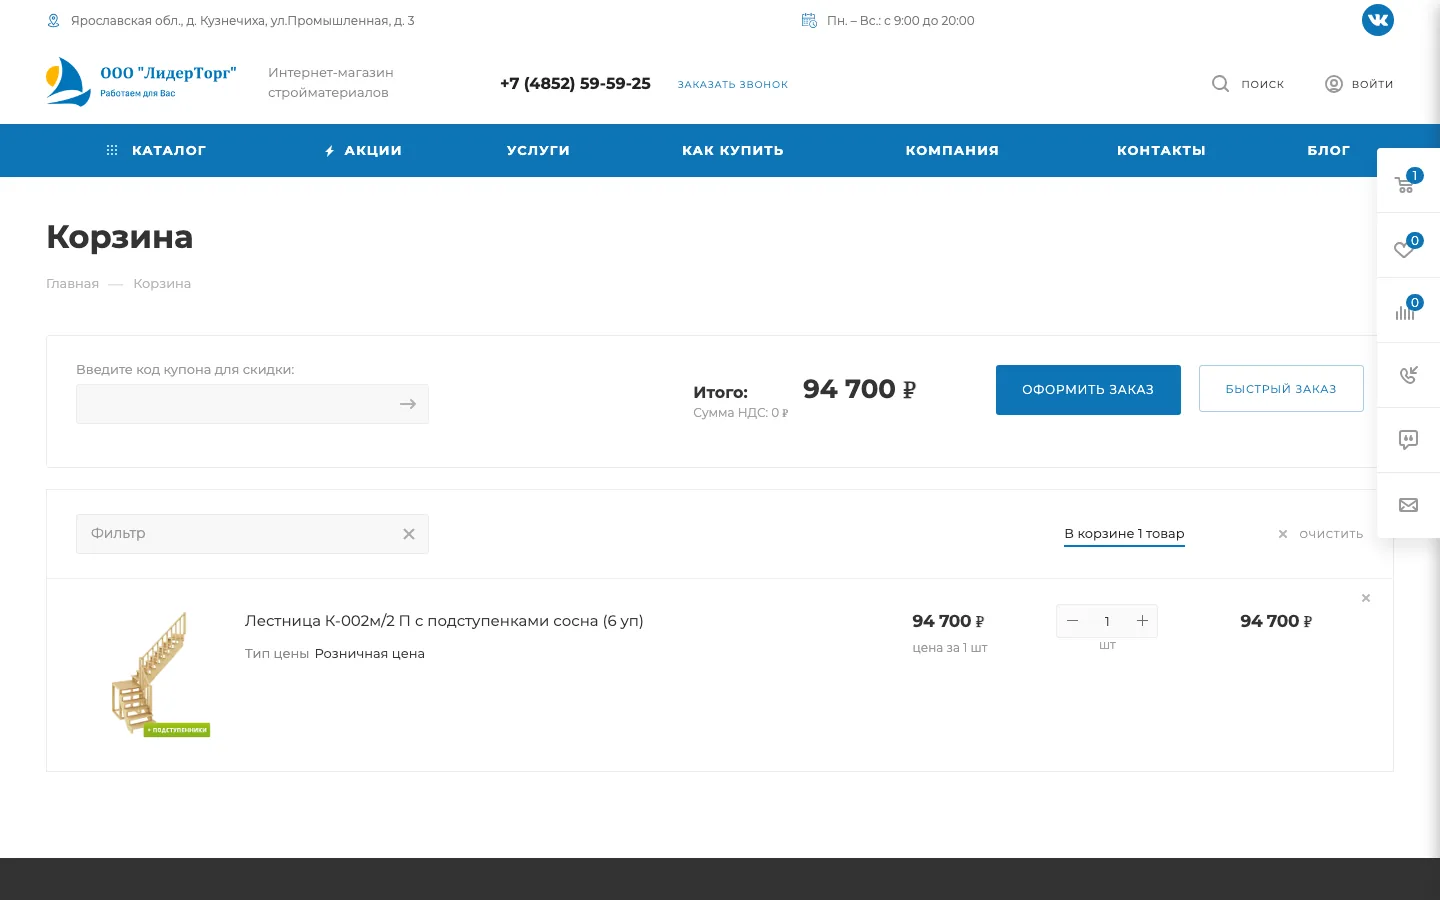Screen dimensions: 1440x900
Task: Click the search magnifier icon
Action: pyautogui.click(x=1220, y=84)
